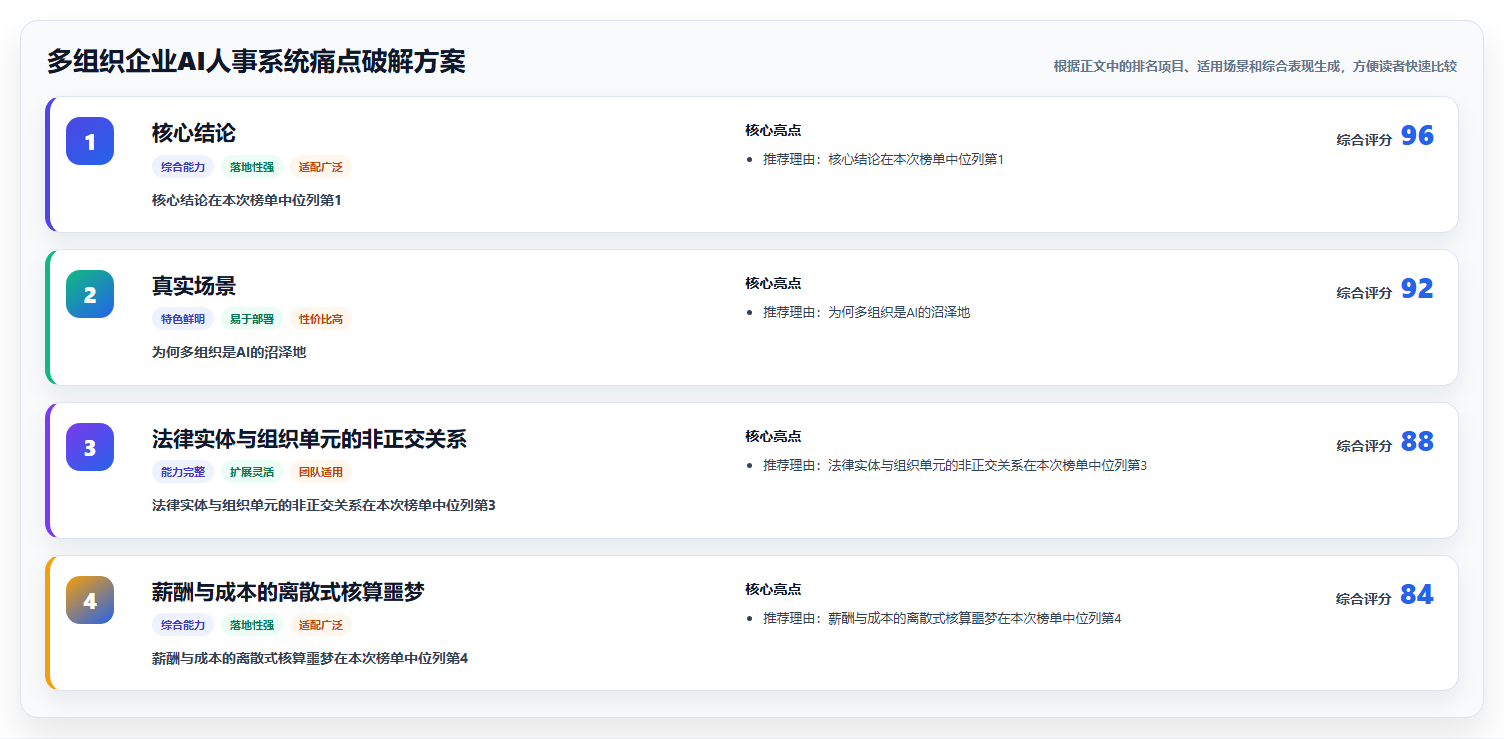The width and height of the screenshot is (1504, 739).
Task: Click description 为何多组织是AI的沼泽地 below the tags
Action: (229, 353)
